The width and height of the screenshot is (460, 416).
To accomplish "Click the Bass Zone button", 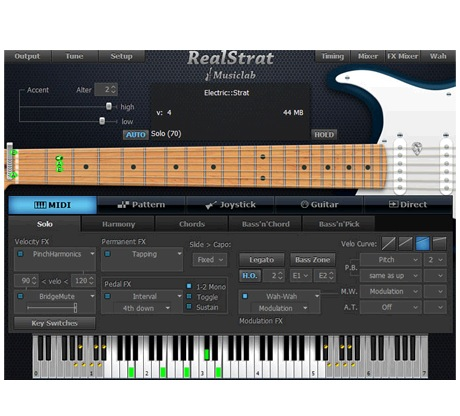I will point(313,260).
